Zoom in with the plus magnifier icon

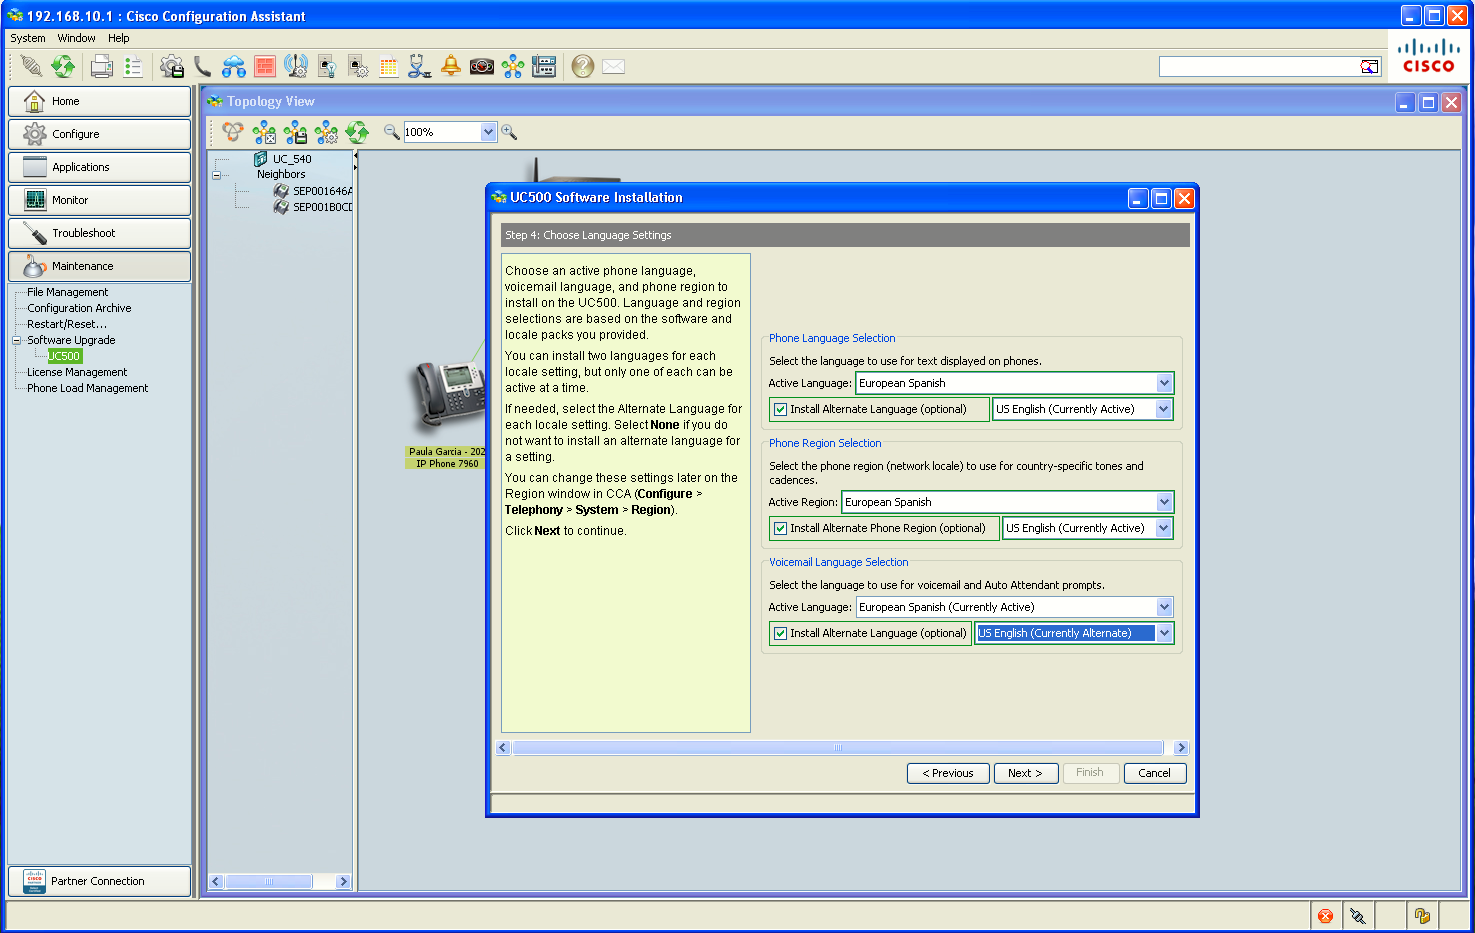coord(509,132)
